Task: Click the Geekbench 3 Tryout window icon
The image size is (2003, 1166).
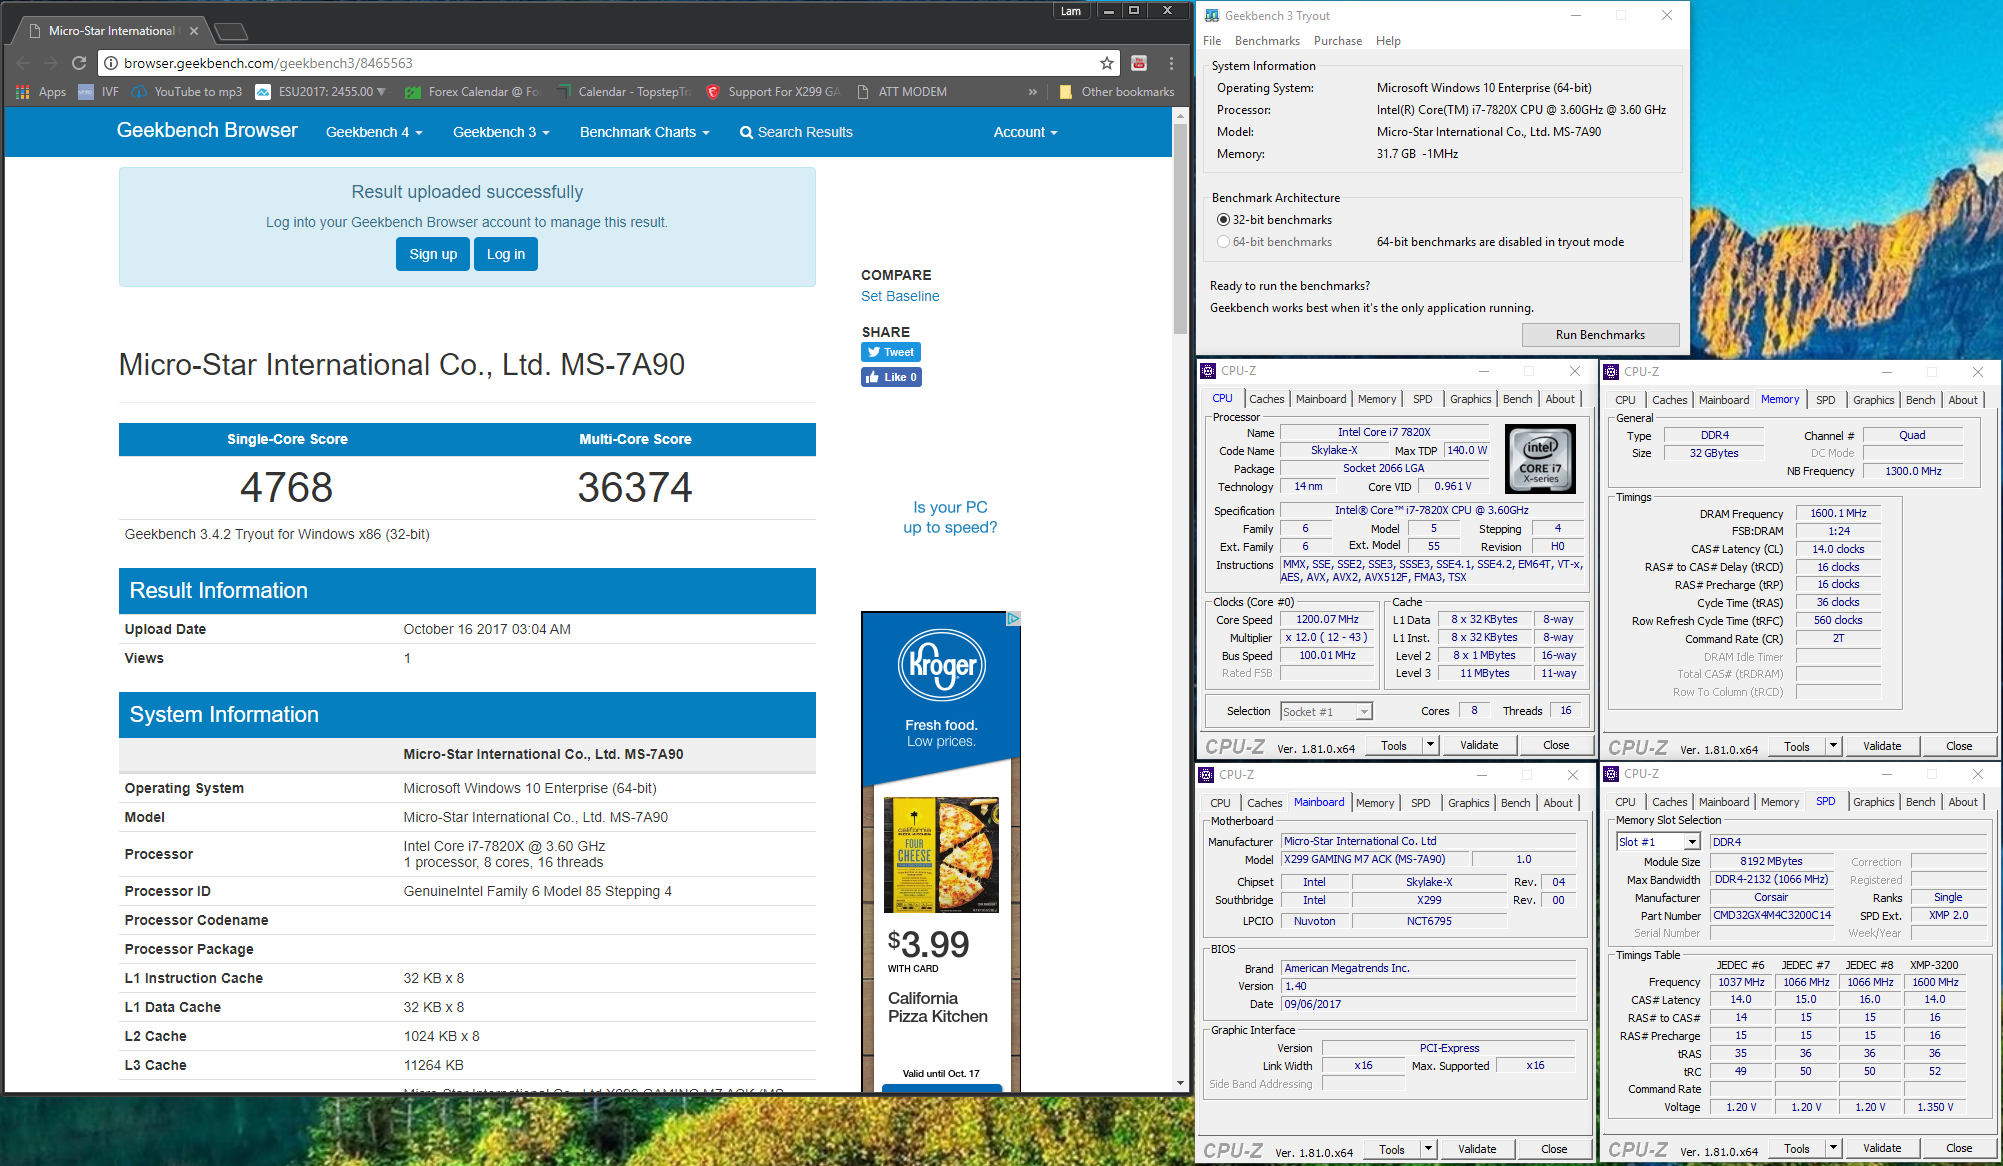Action: [x=1212, y=16]
